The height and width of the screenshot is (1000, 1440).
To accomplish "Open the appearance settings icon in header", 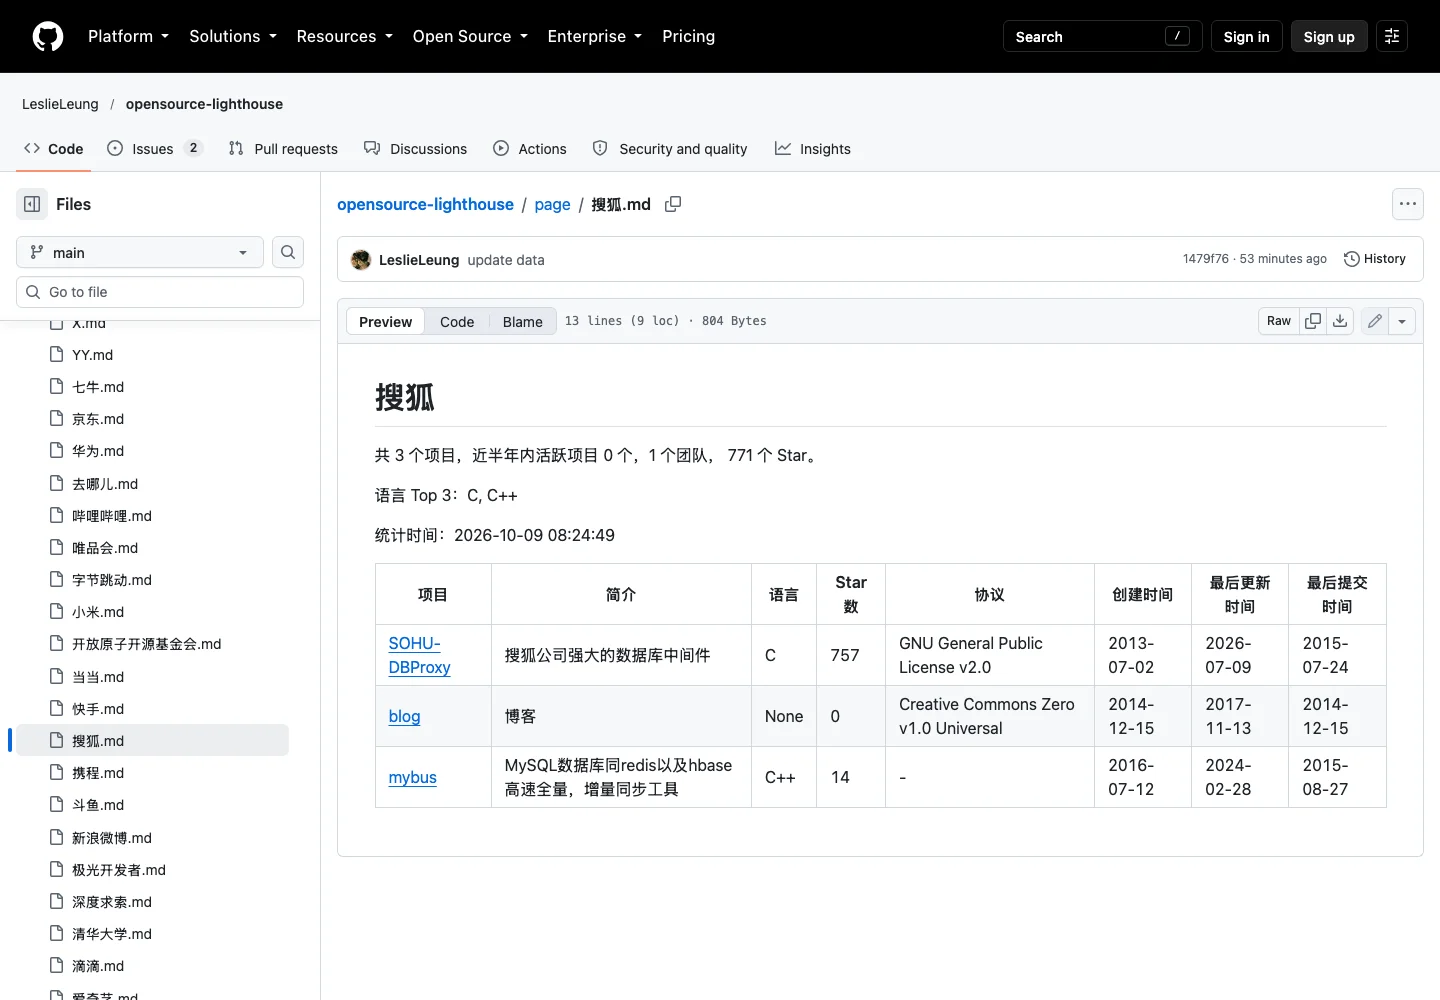I will point(1392,37).
